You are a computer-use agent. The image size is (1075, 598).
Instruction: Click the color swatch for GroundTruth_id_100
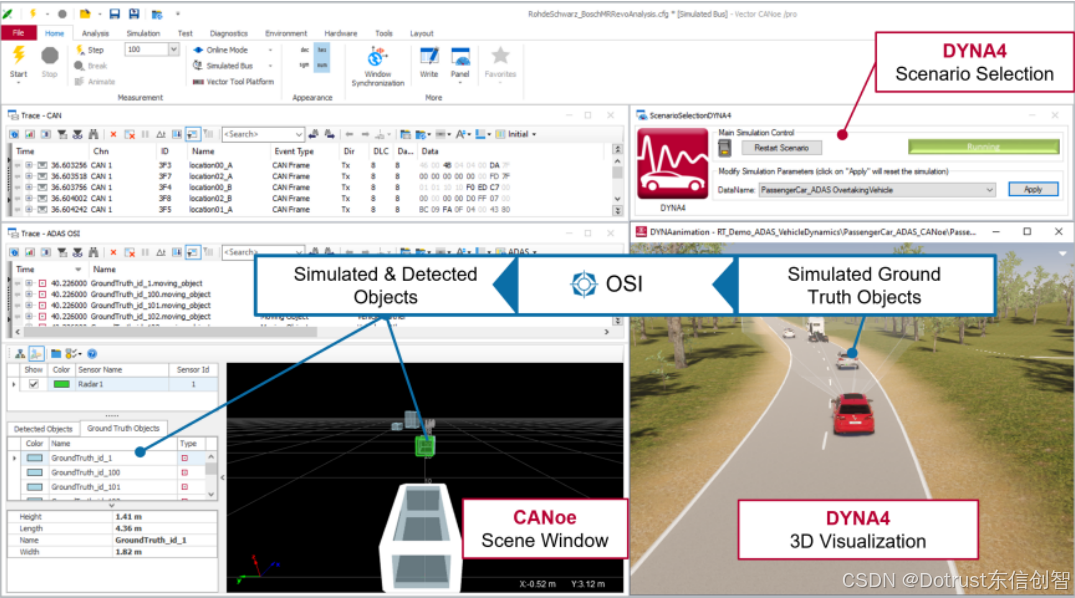coord(35,473)
